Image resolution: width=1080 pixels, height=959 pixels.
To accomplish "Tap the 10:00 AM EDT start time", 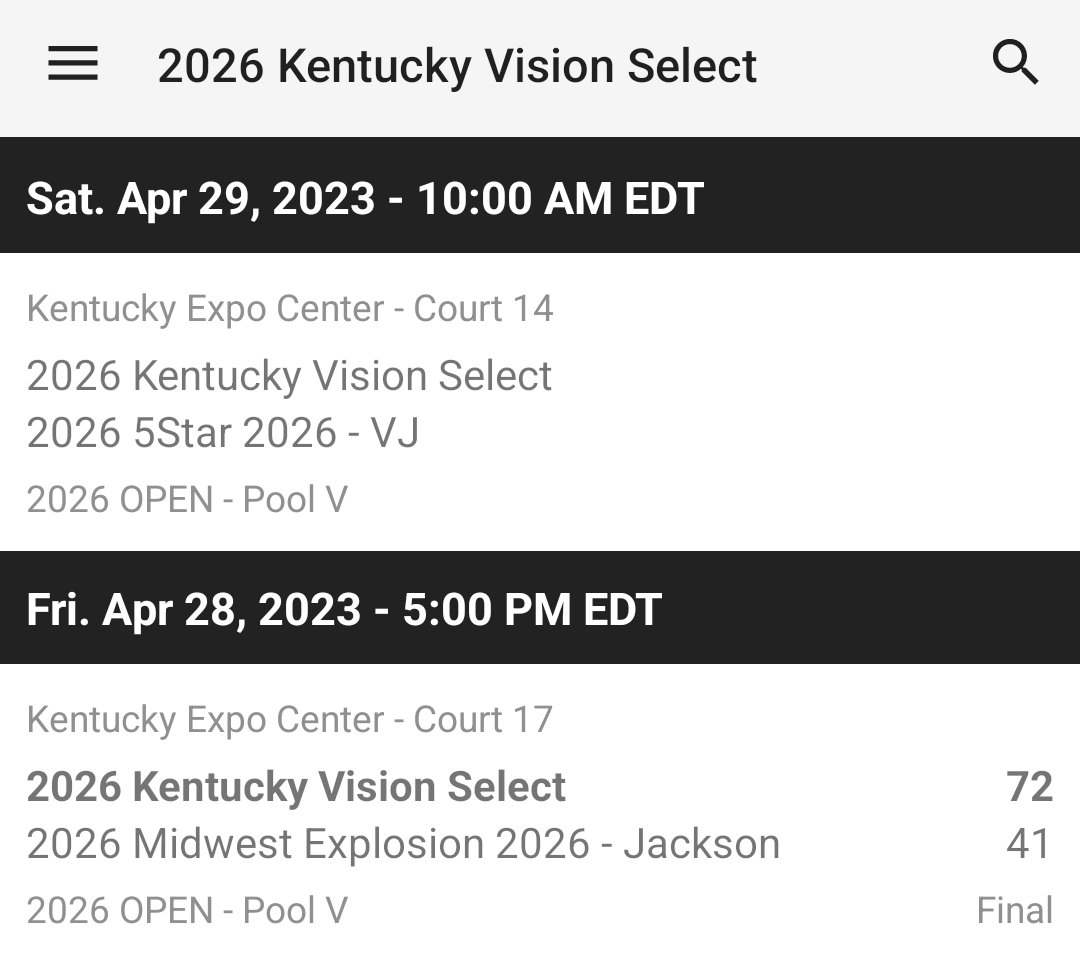I will click(560, 198).
